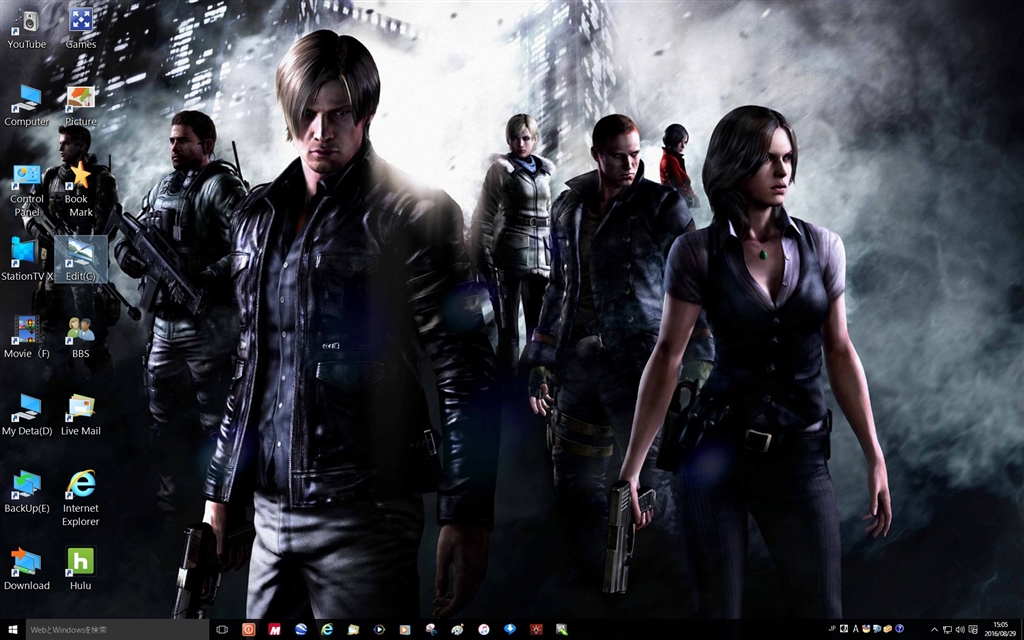Launch iTunes from the taskbar
This screenshot has height=640, width=1024.
click(483, 630)
